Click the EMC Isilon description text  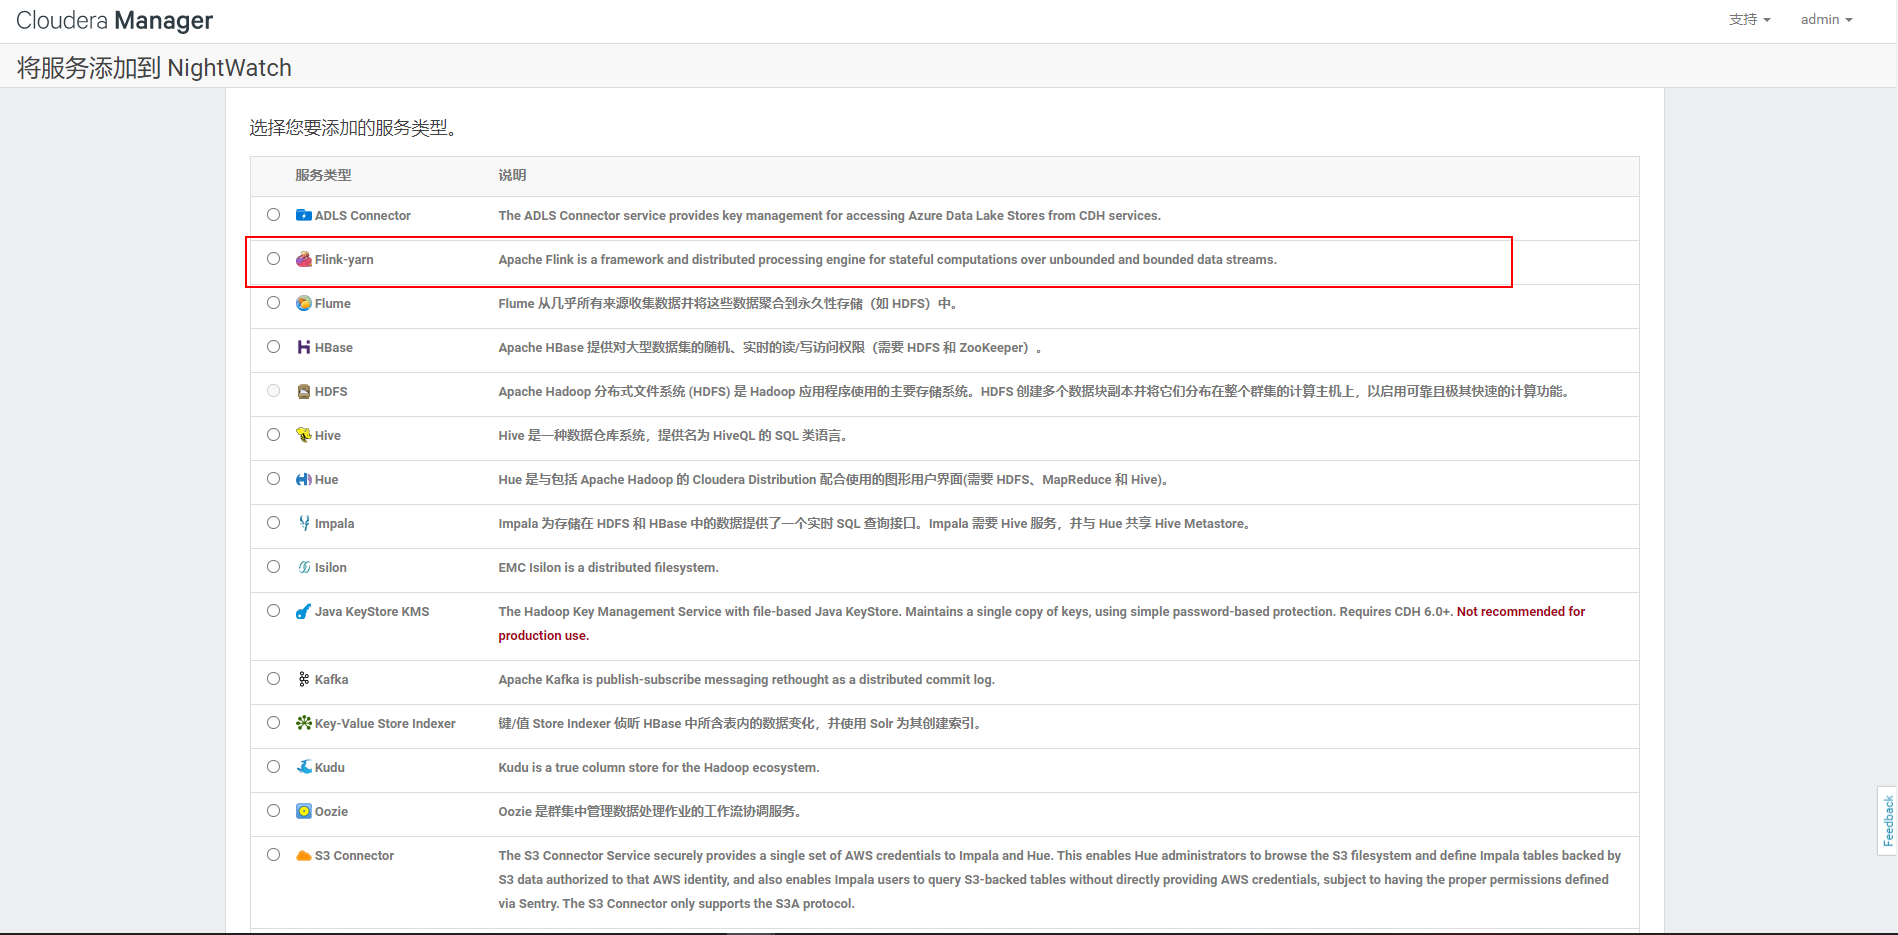click(609, 568)
